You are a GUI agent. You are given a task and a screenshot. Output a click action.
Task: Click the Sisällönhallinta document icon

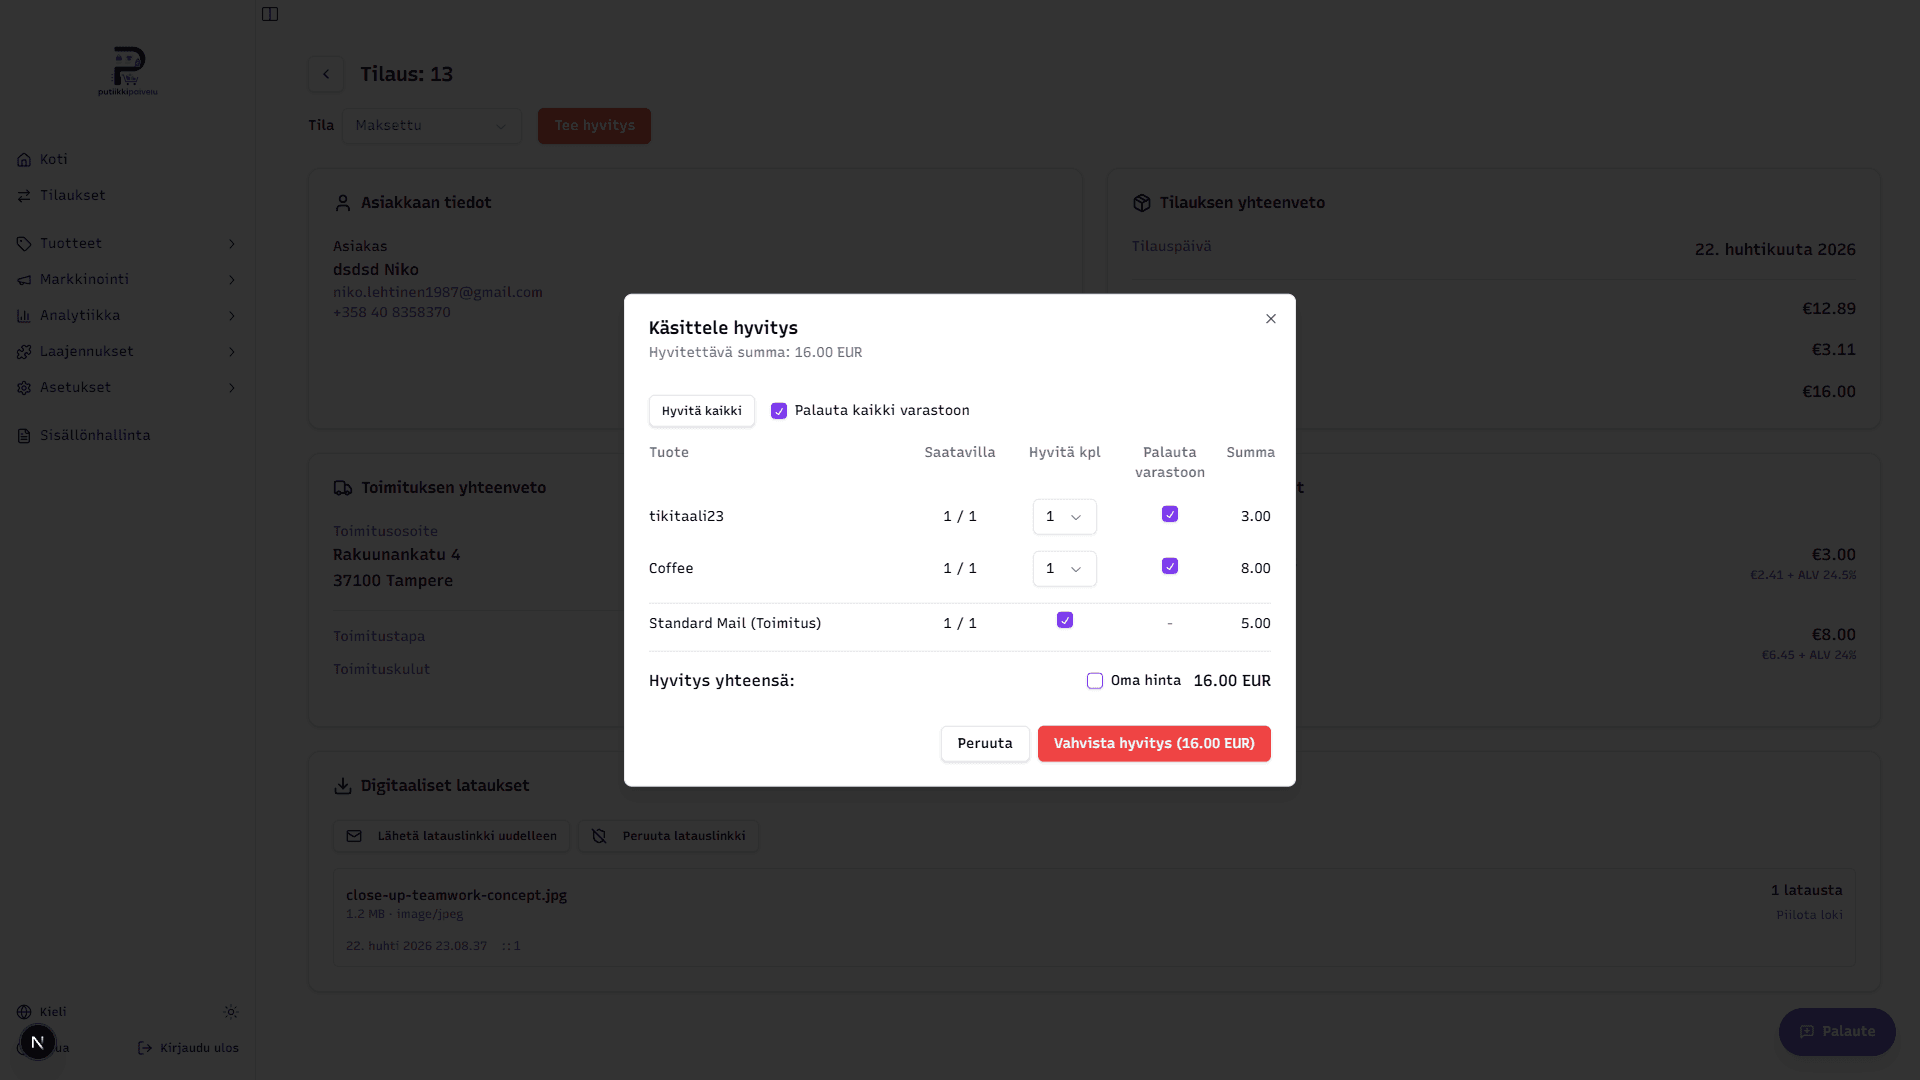click(x=24, y=436)
